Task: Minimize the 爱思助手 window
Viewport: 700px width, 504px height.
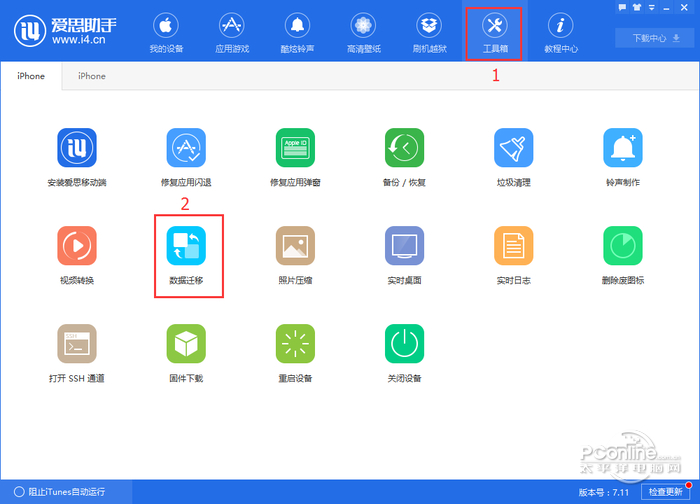Action: tap(667, 7)
